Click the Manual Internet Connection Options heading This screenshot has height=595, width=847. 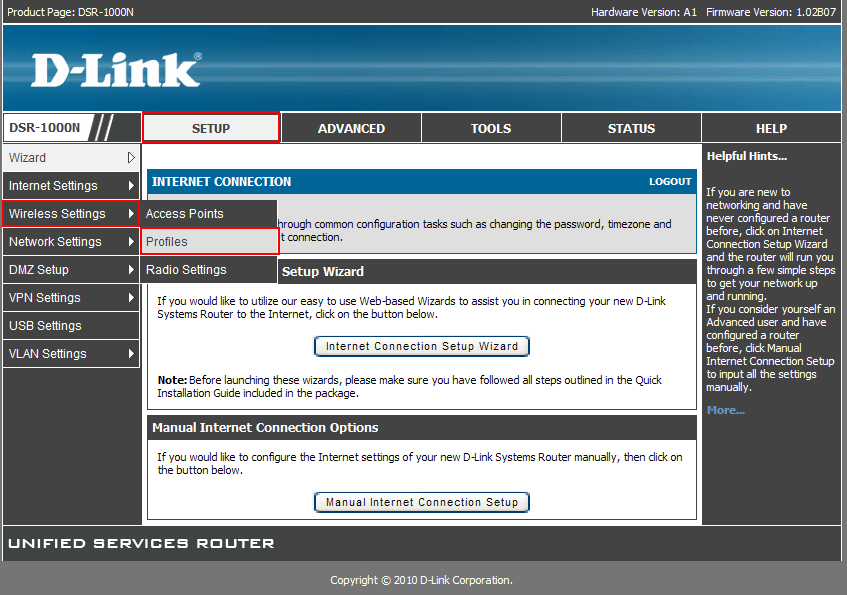click(x=265, y=427)
